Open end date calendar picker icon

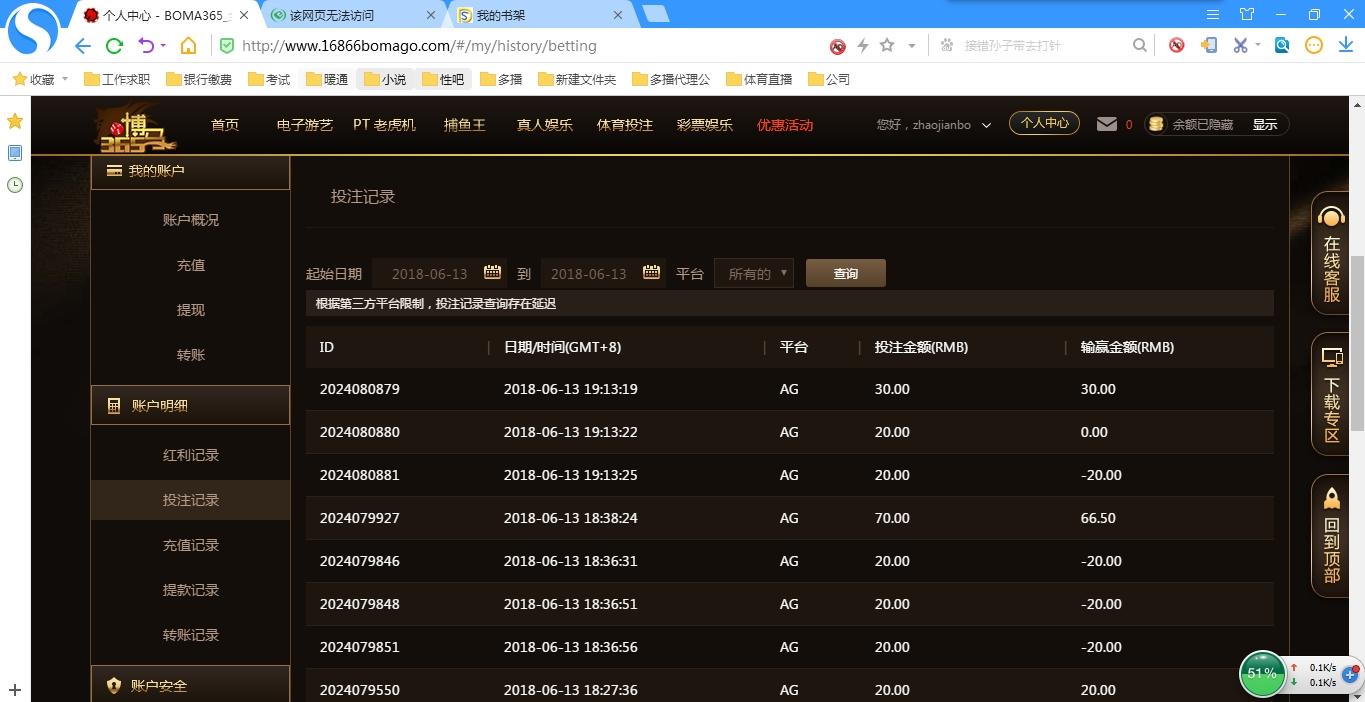click(651, 273)
